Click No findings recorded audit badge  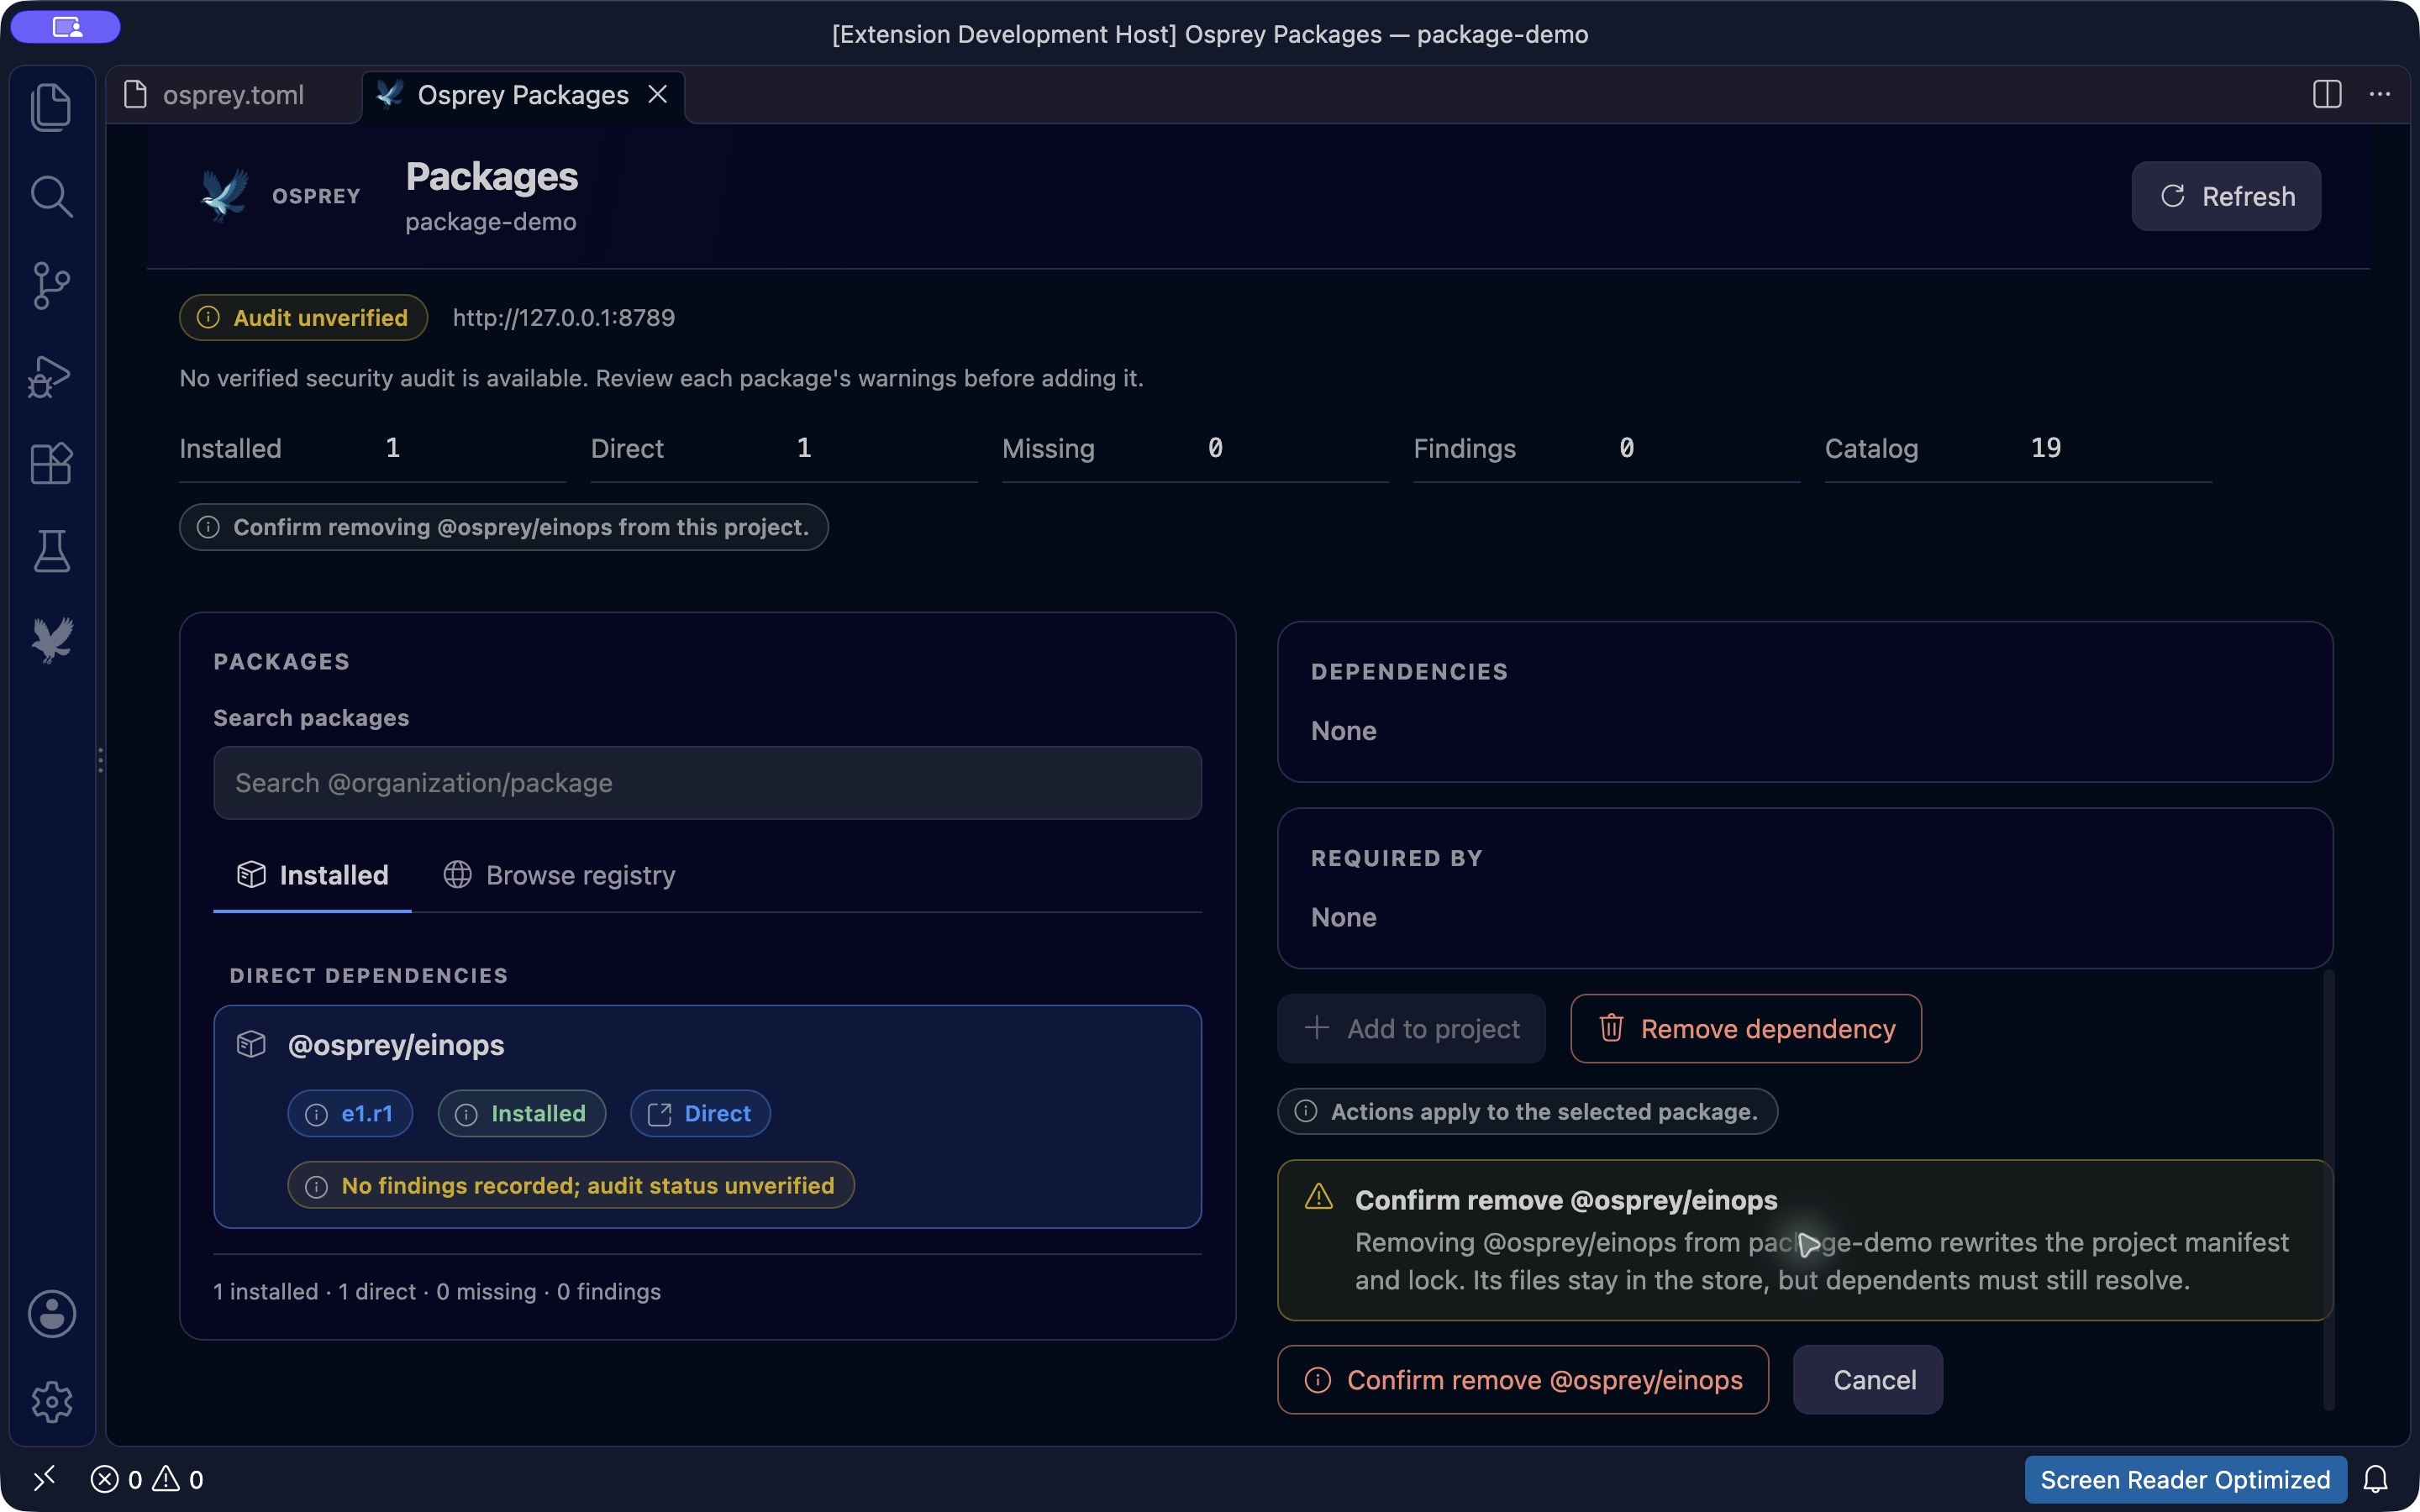click(x=571, y=1185)
